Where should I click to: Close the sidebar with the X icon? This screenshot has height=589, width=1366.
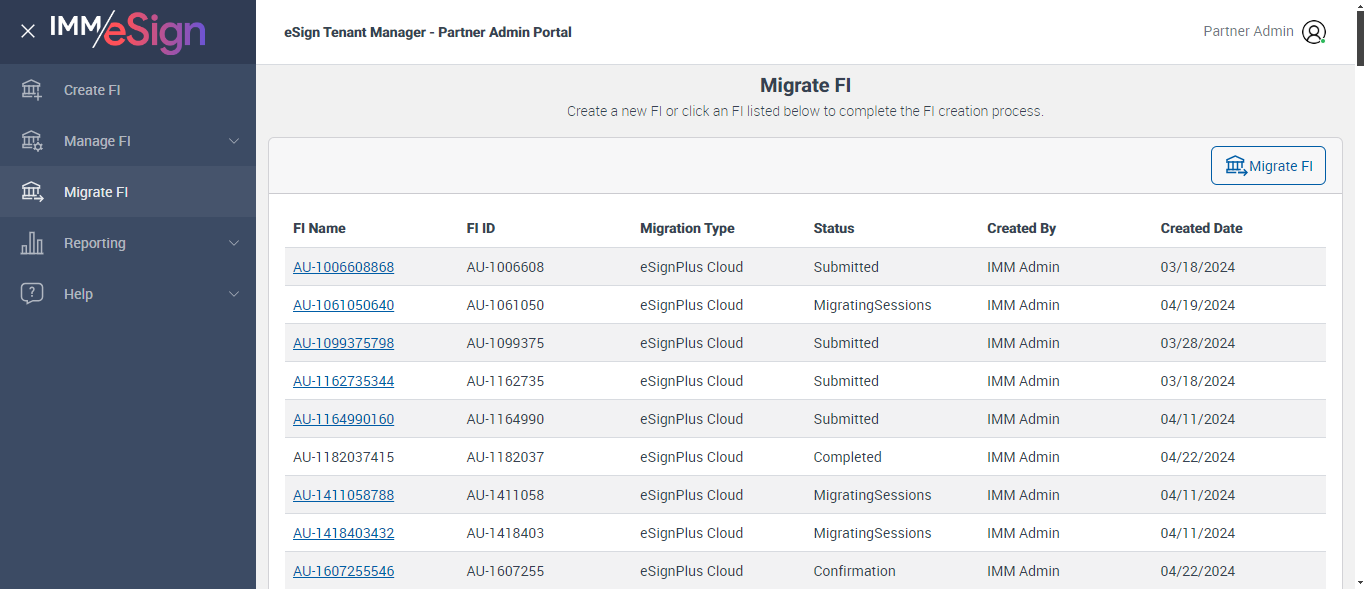point(28,31)
